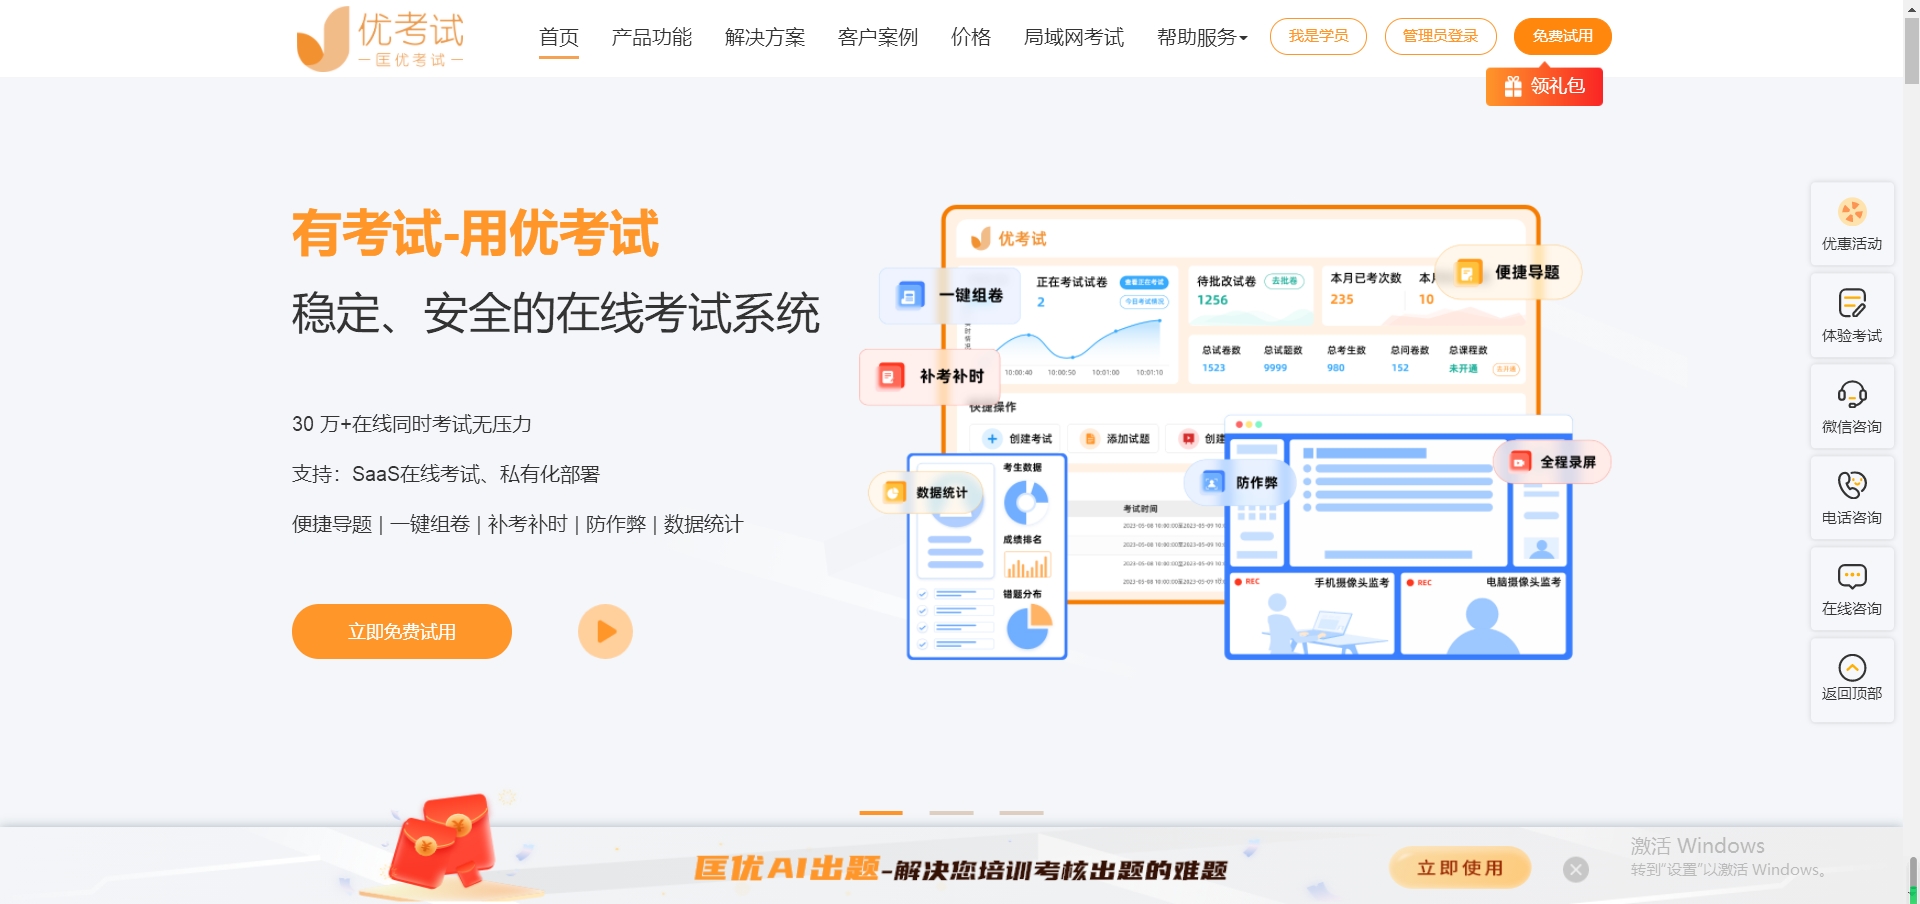Open the 客户案例 menu item
This screenshot has width=1920, height=904.
(877, 38)
